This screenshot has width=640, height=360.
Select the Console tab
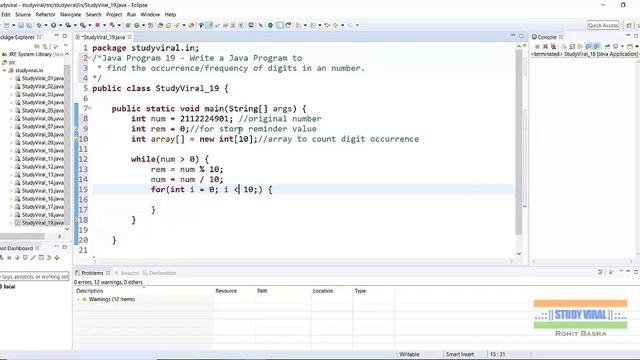point(547,37)
